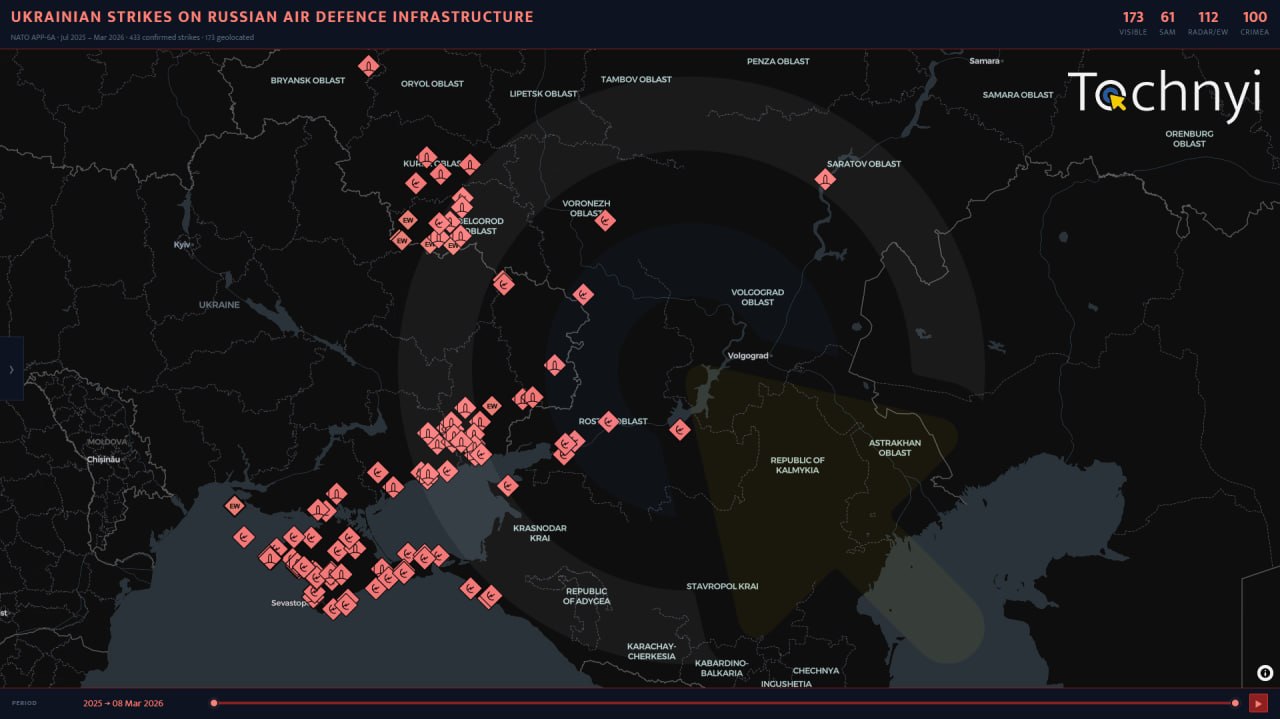
Task: Select the radar marker in Saratov Oblast
Action: coord(825,179)
